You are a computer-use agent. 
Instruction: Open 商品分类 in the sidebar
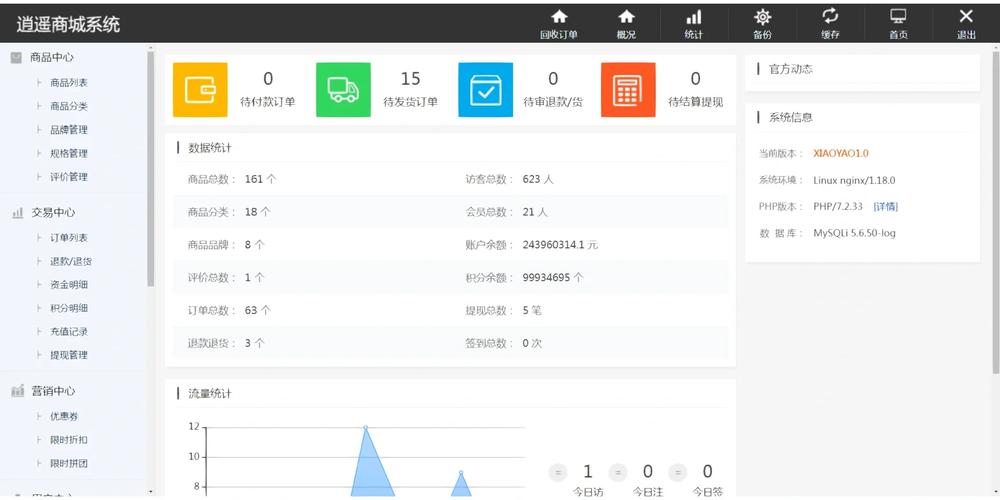coord(69,107)
